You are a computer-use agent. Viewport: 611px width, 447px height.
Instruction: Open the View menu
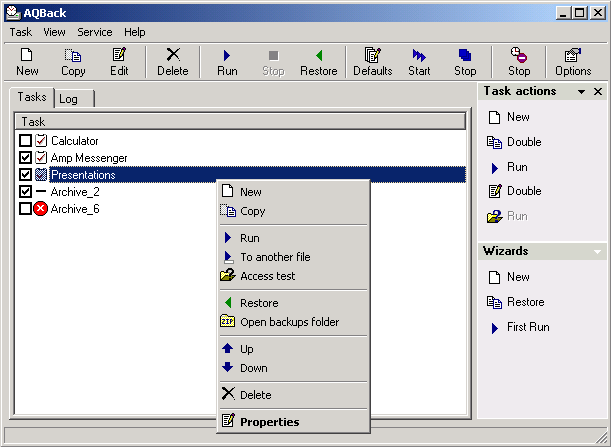(x=54, y=32)
